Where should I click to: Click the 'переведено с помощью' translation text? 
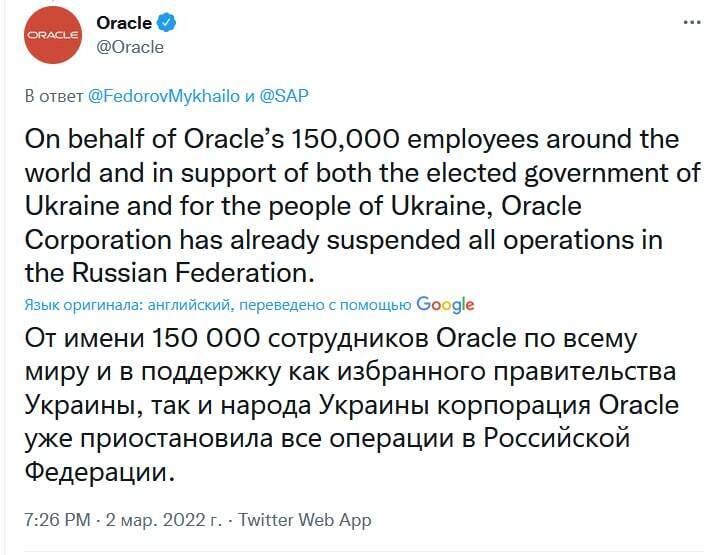coord(328,304)
